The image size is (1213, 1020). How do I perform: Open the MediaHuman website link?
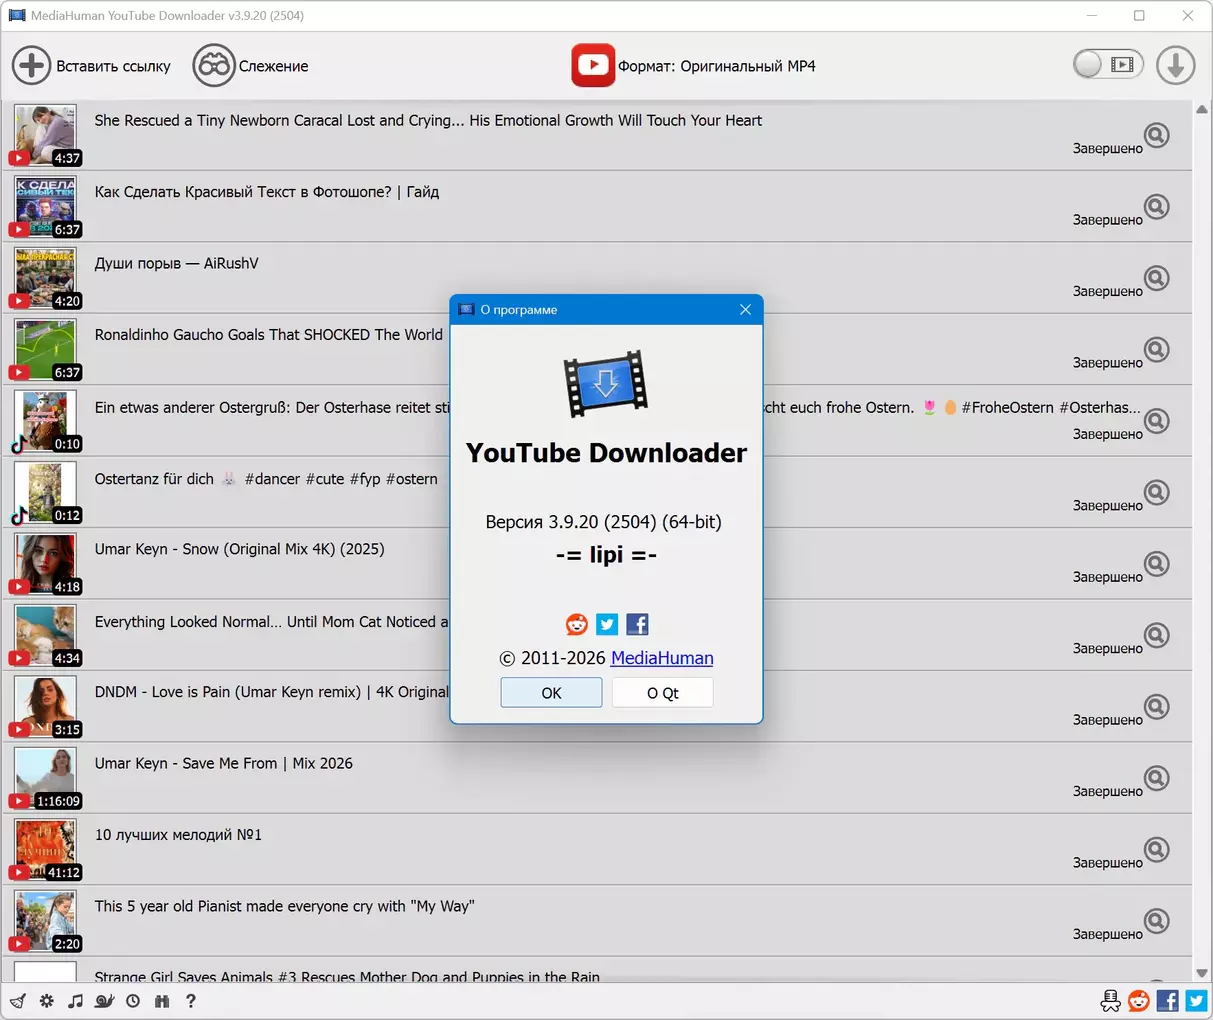662,658
